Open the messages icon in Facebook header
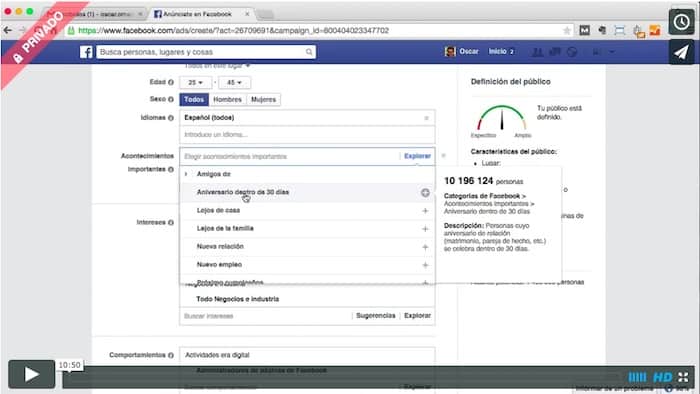Viewport: 700px width, 394px height. (555, 52)
